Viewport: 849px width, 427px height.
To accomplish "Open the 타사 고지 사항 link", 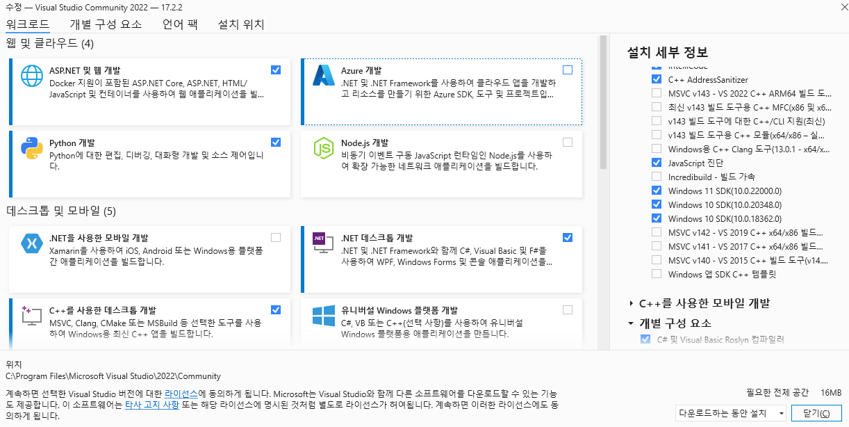I will pos(152,405).
